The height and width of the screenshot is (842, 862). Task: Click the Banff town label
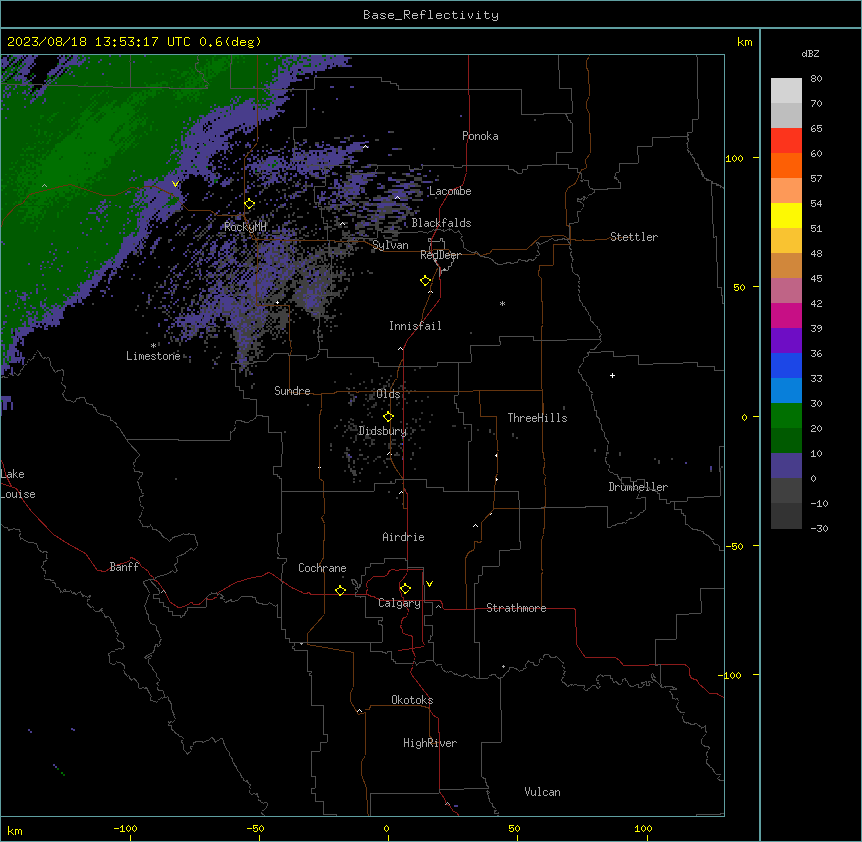pyautogui.click(x=124, y=567)
